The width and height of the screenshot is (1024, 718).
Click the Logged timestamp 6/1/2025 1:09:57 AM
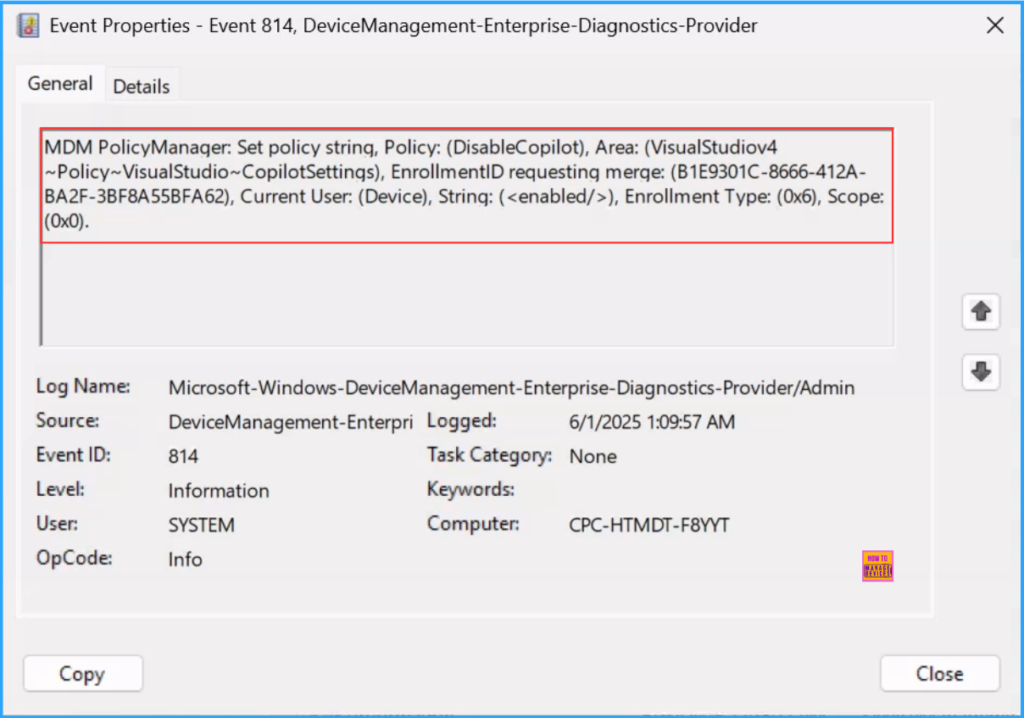point(652,422)
